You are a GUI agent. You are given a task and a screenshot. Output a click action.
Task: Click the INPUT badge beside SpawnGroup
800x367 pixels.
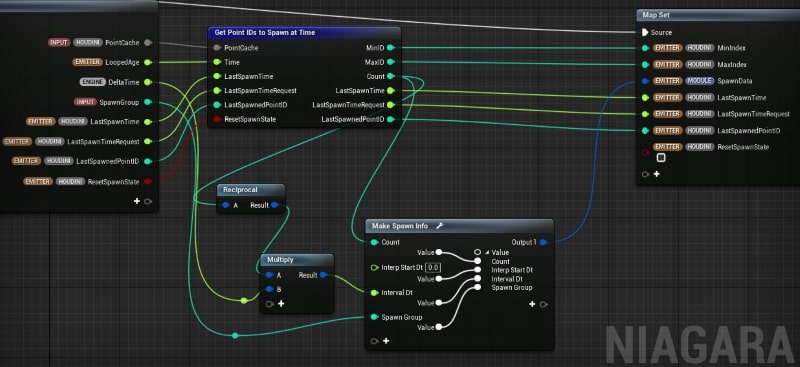[85, 102]
